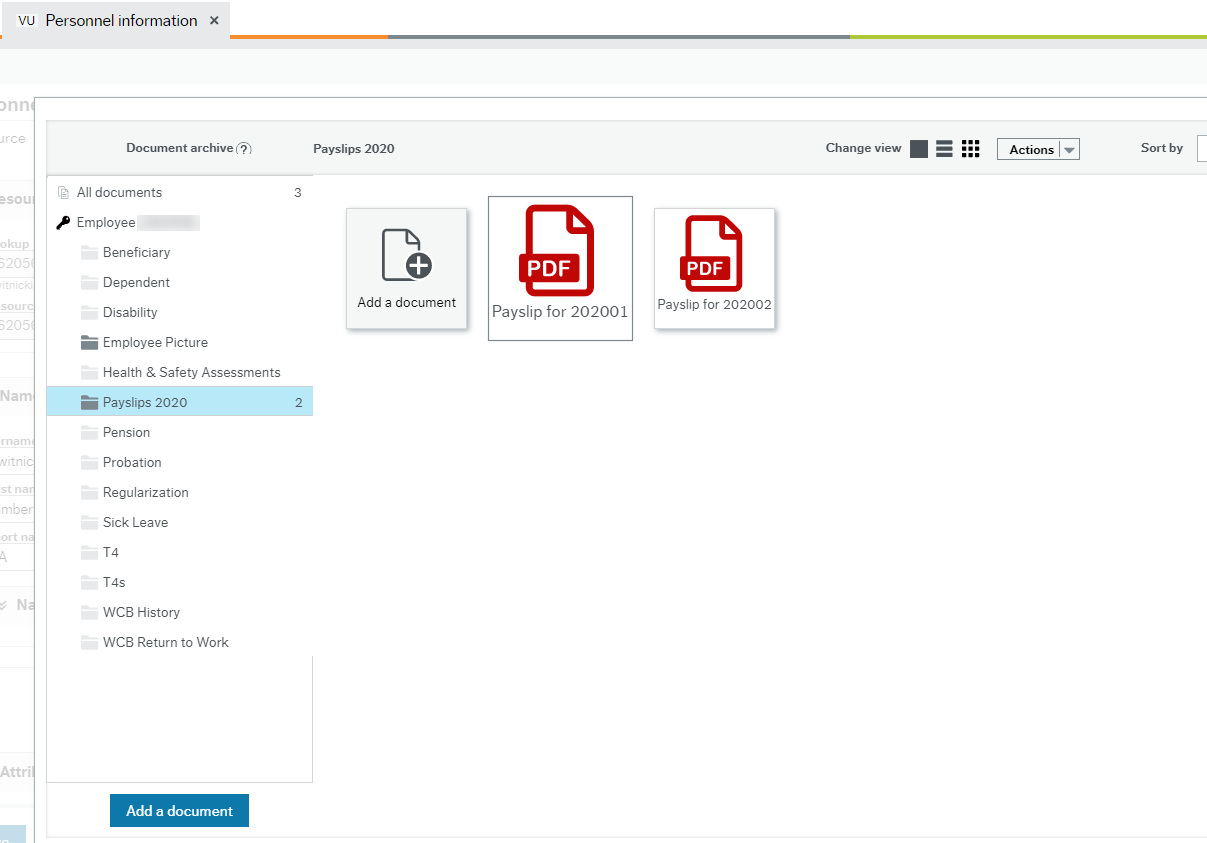This screenshot has height=843, width=1207.
Task: Click the Add a document tile
Action: pos(406,267)
